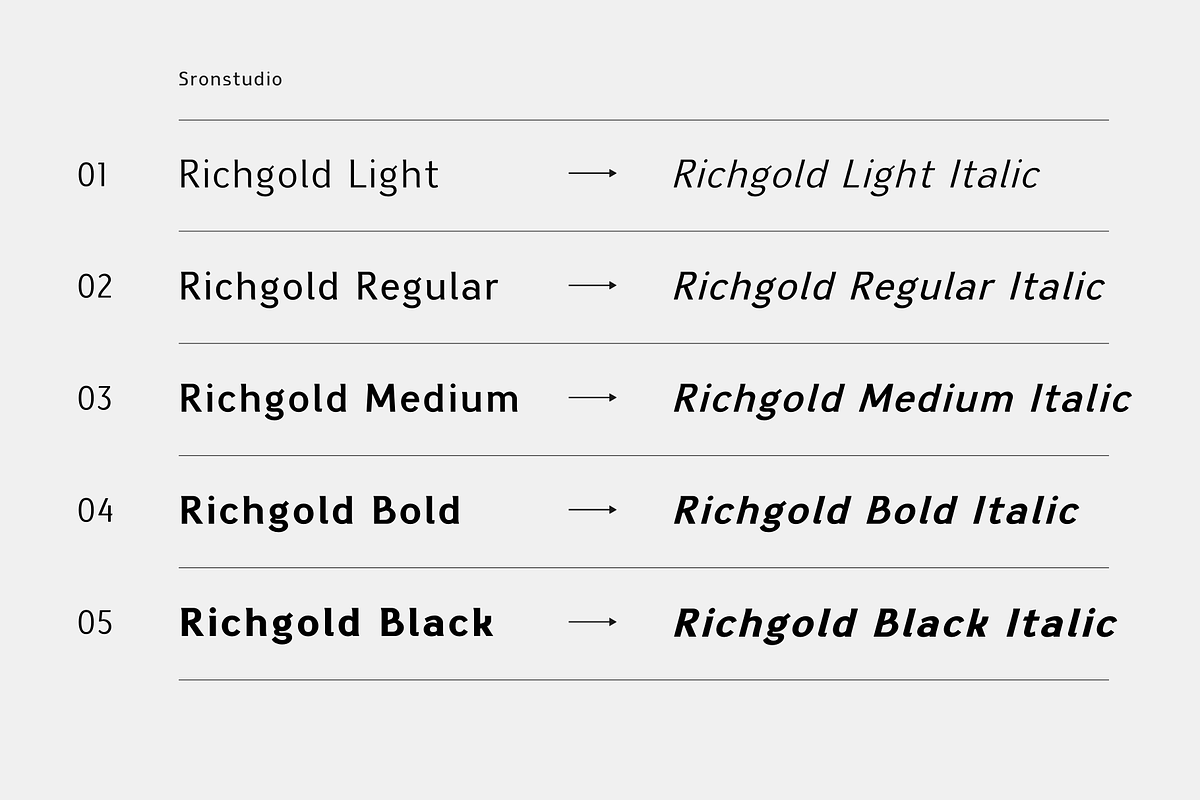The width and height of the screenshot is (1200, 800).
Task: Click the row number 03
Action: tap(95, 400)
